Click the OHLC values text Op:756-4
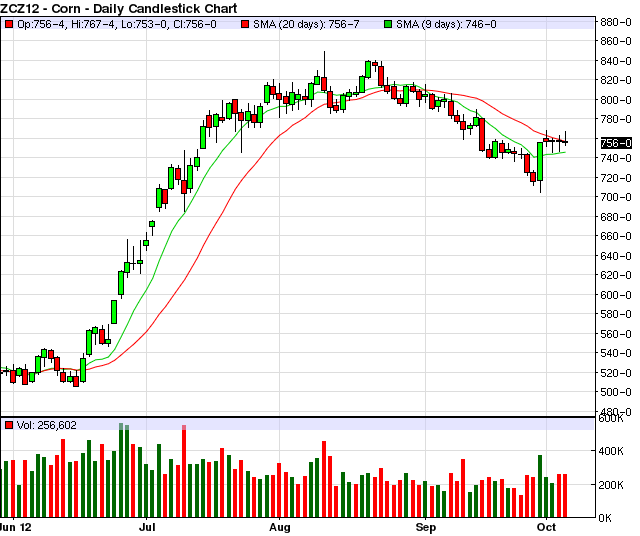This screenshot has width=640, height=536. pos(43,24)
